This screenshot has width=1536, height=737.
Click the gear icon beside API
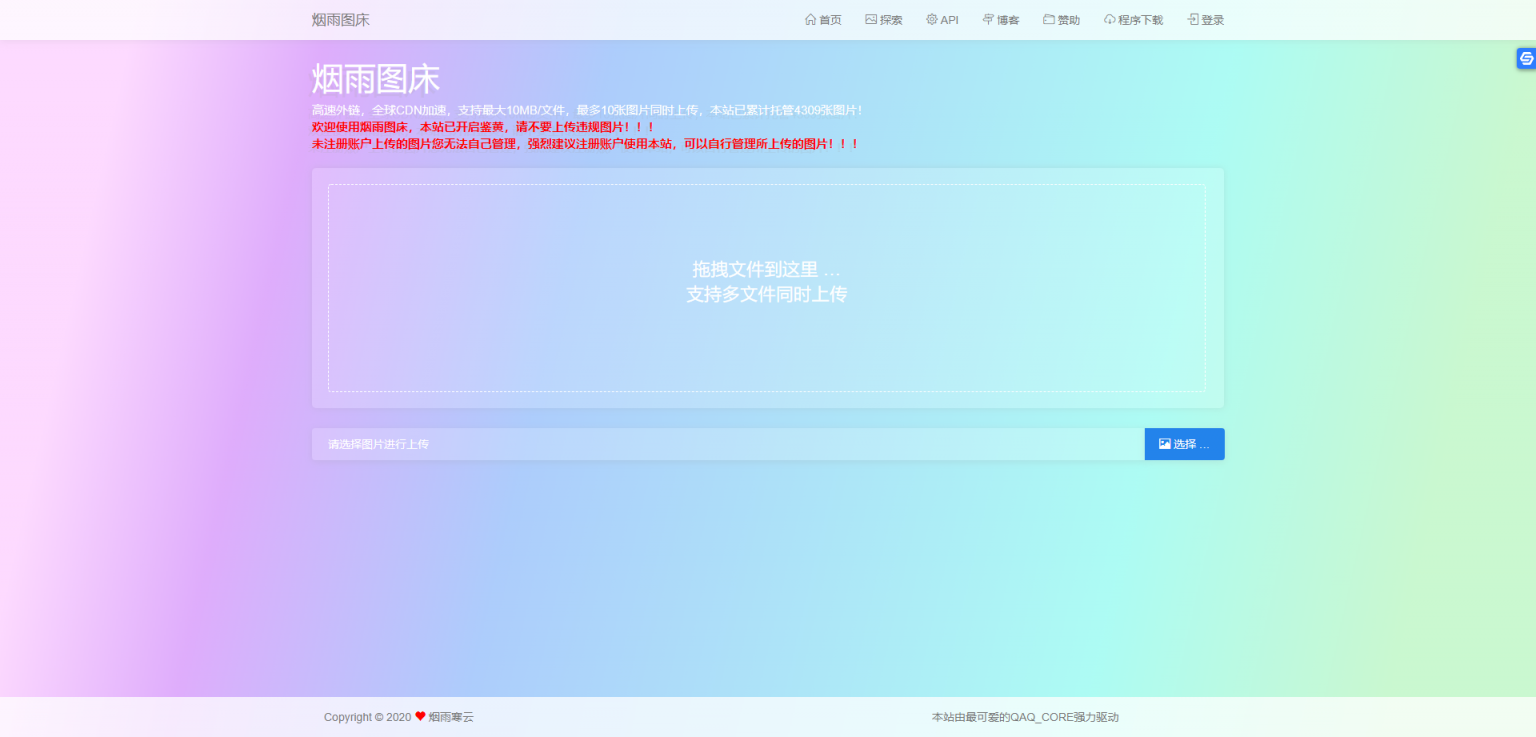coord(932,20)
